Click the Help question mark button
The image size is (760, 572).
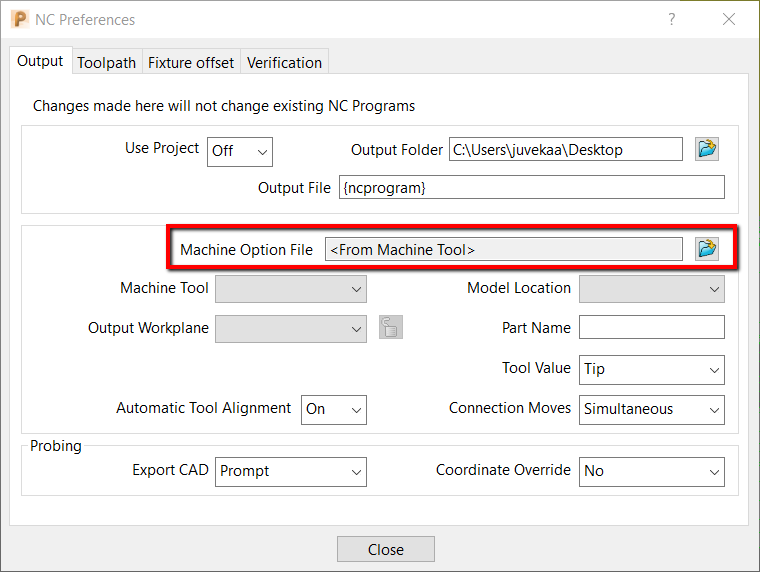pyautogui.click(x=671, y=19)
